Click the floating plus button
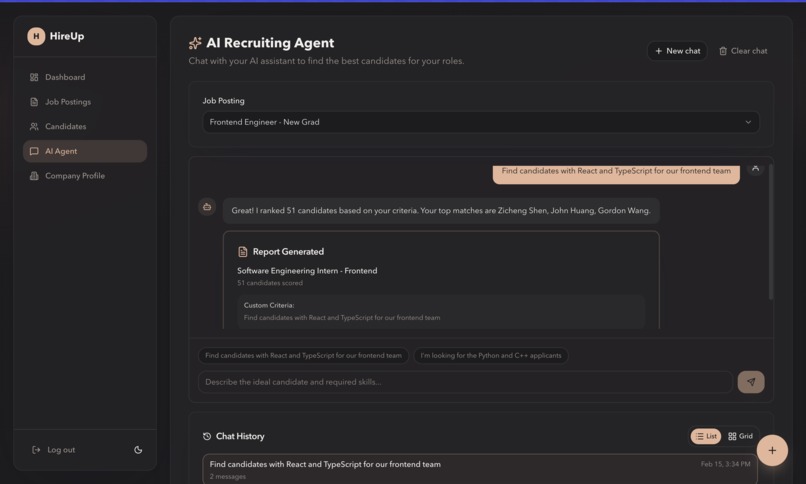The width and height of the screenshot is (806, 484). (x=772, y=451)
